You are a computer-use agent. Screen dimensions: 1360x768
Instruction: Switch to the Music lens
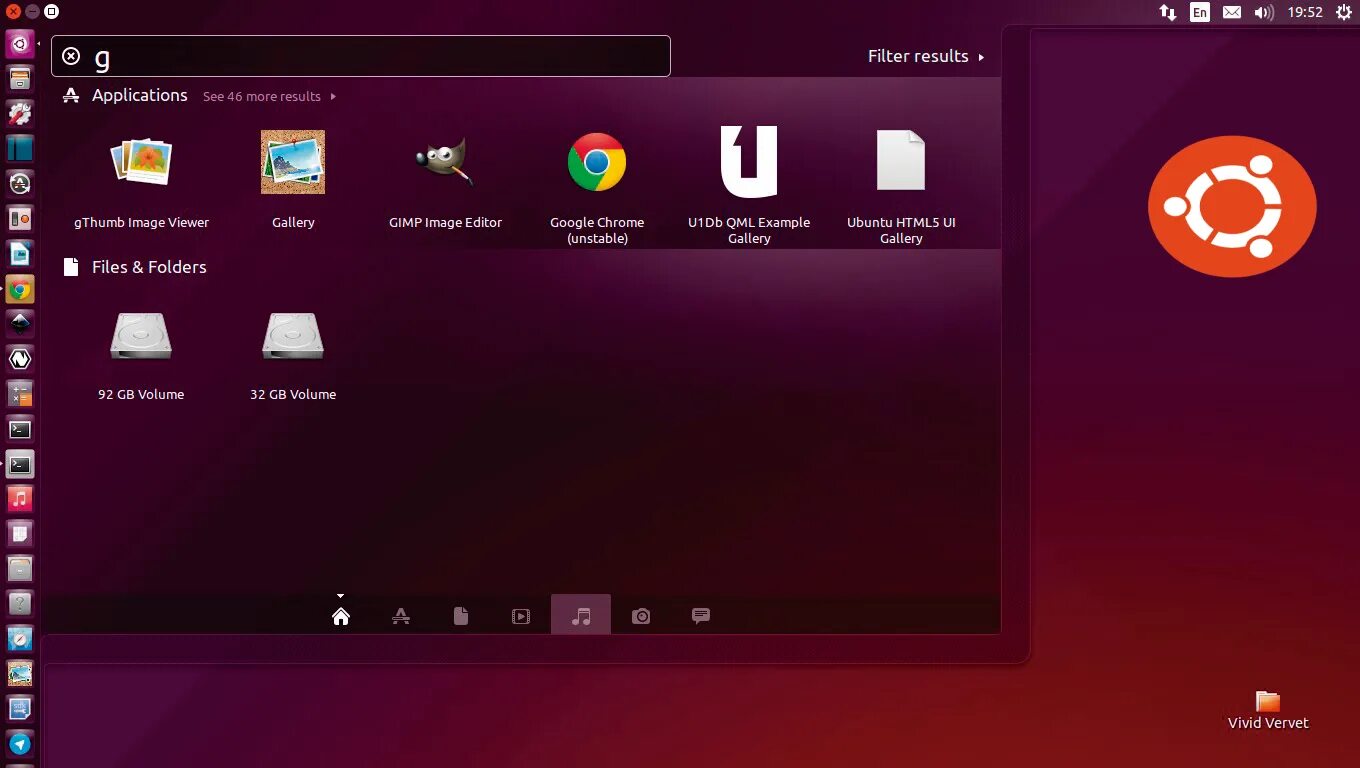(x=581, y=615)
